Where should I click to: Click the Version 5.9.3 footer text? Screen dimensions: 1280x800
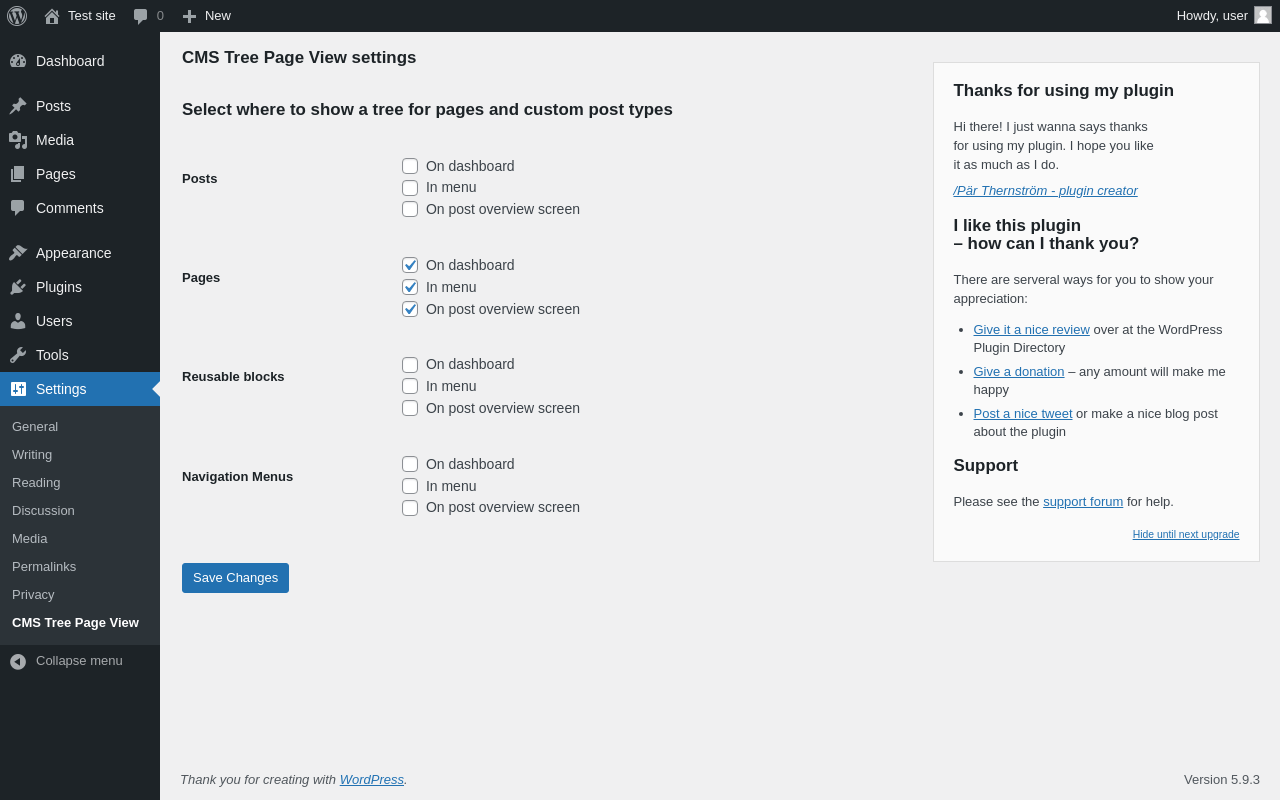(x=1222, y=779)
